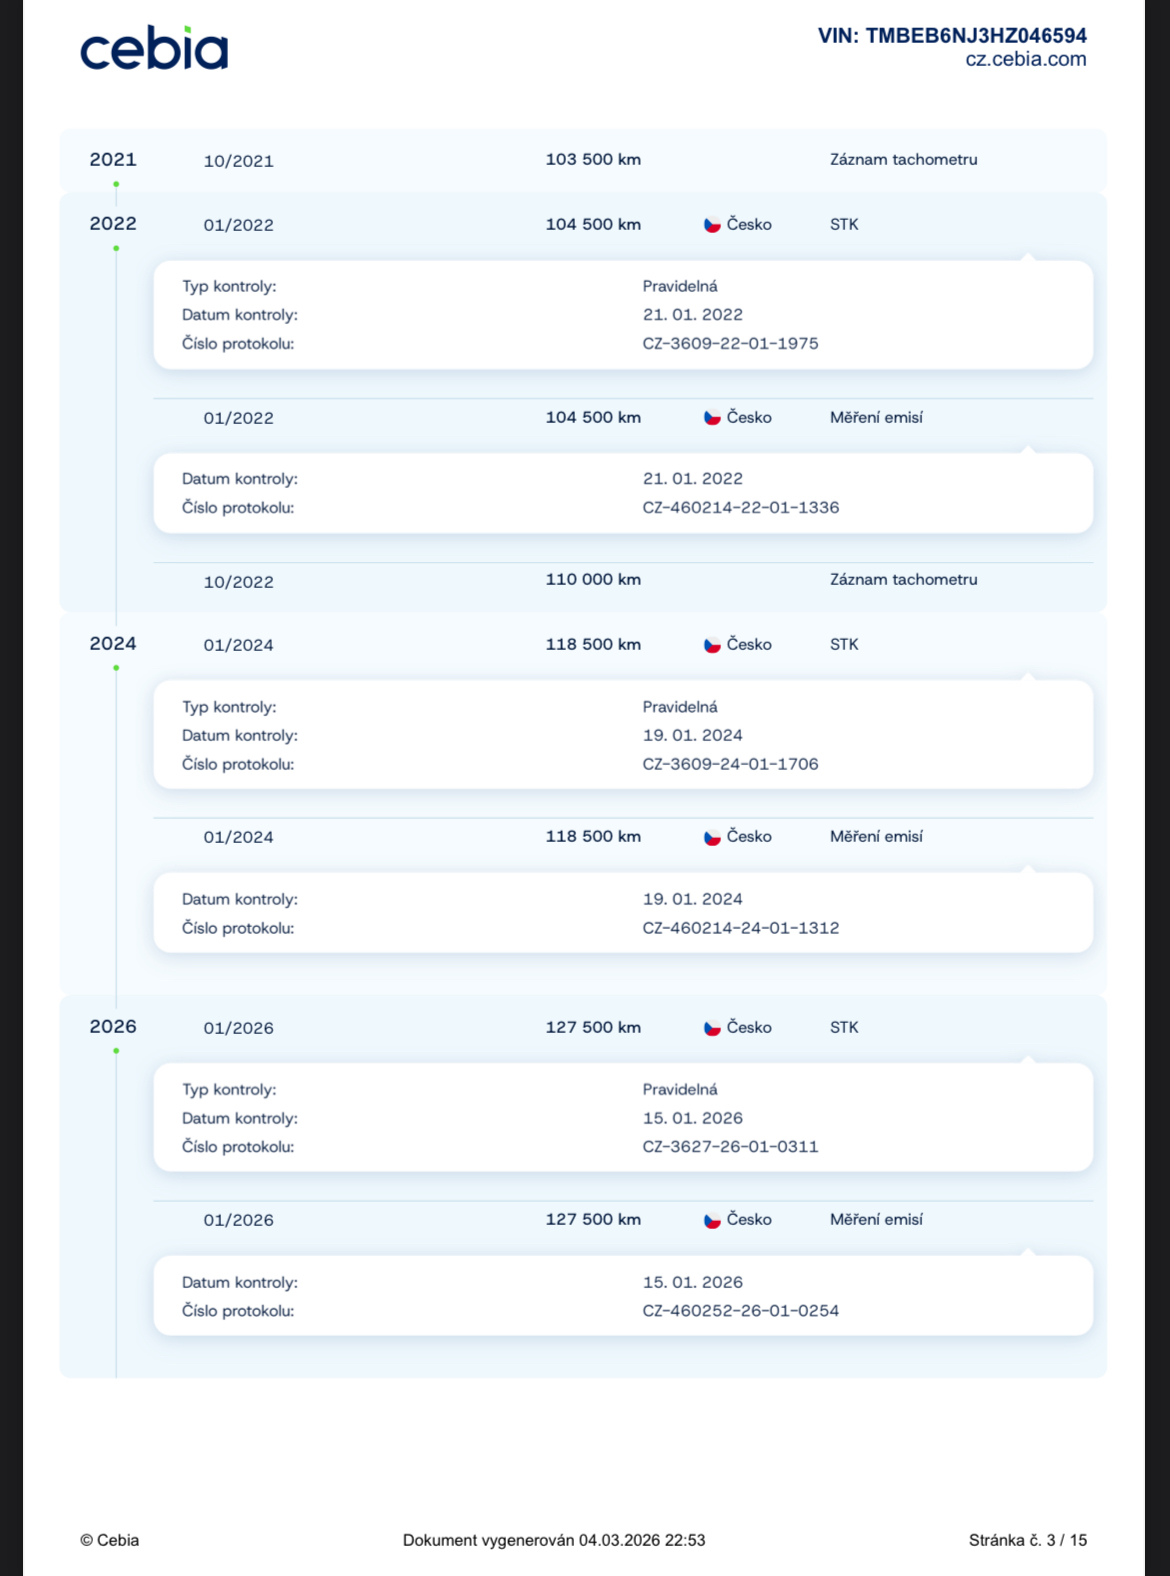This screenshot has width=1170, height=1576.
Task: Click protocol number CZ-460214-24-01-1312
Action: coord(740,928)
